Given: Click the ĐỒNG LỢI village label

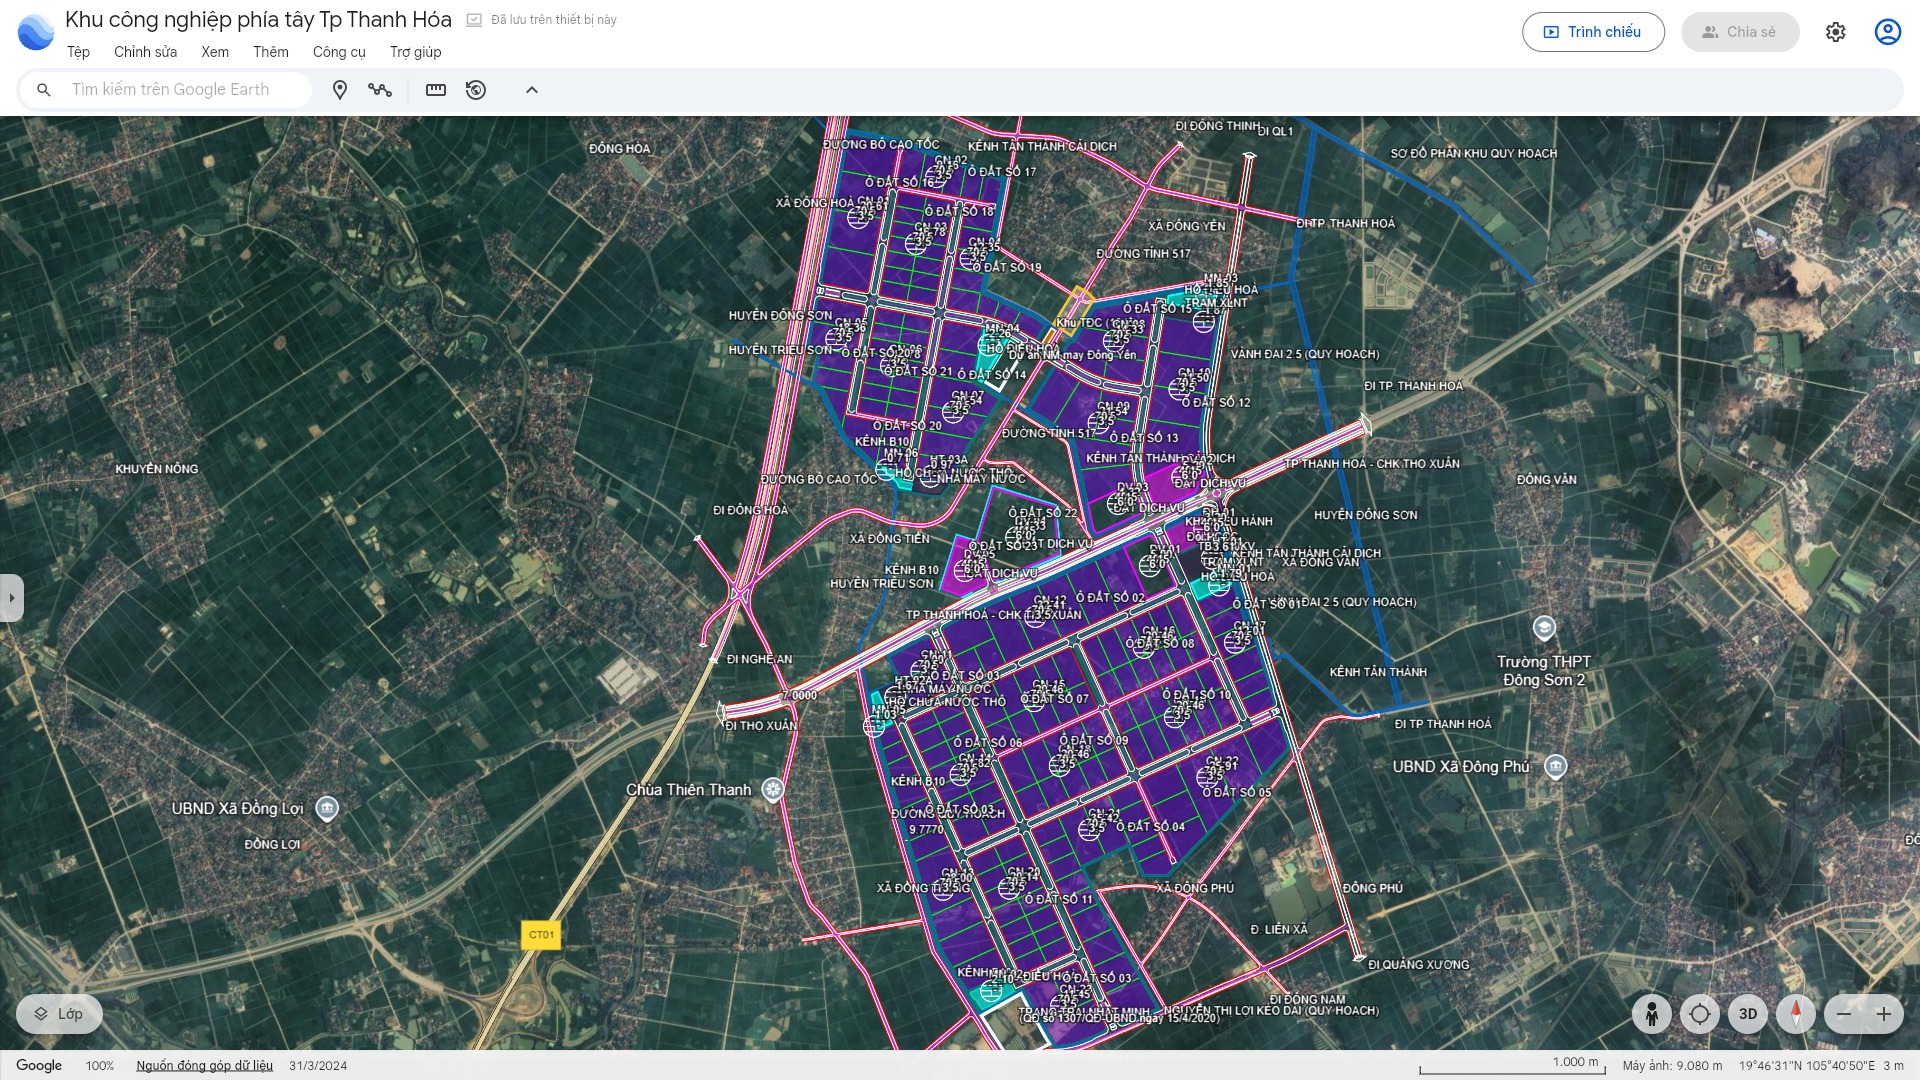Looking at the screenshot, I should point(272,845).
